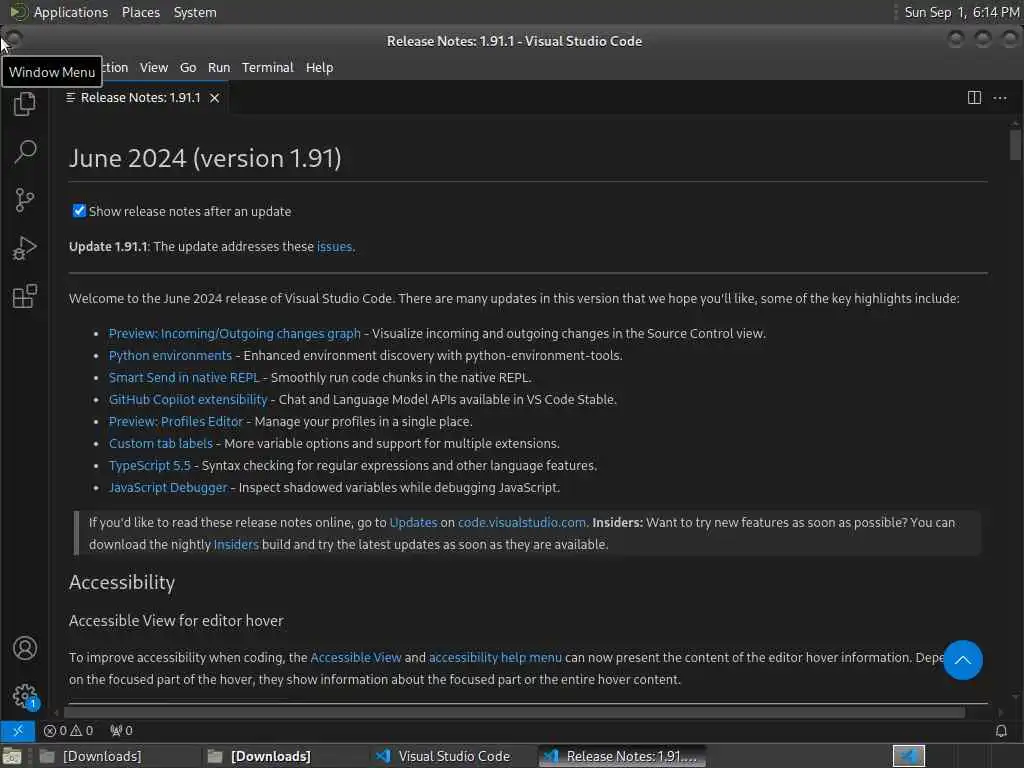Click the show desktop icon in taskbar

pyautogui.click(x=11, y=757)
